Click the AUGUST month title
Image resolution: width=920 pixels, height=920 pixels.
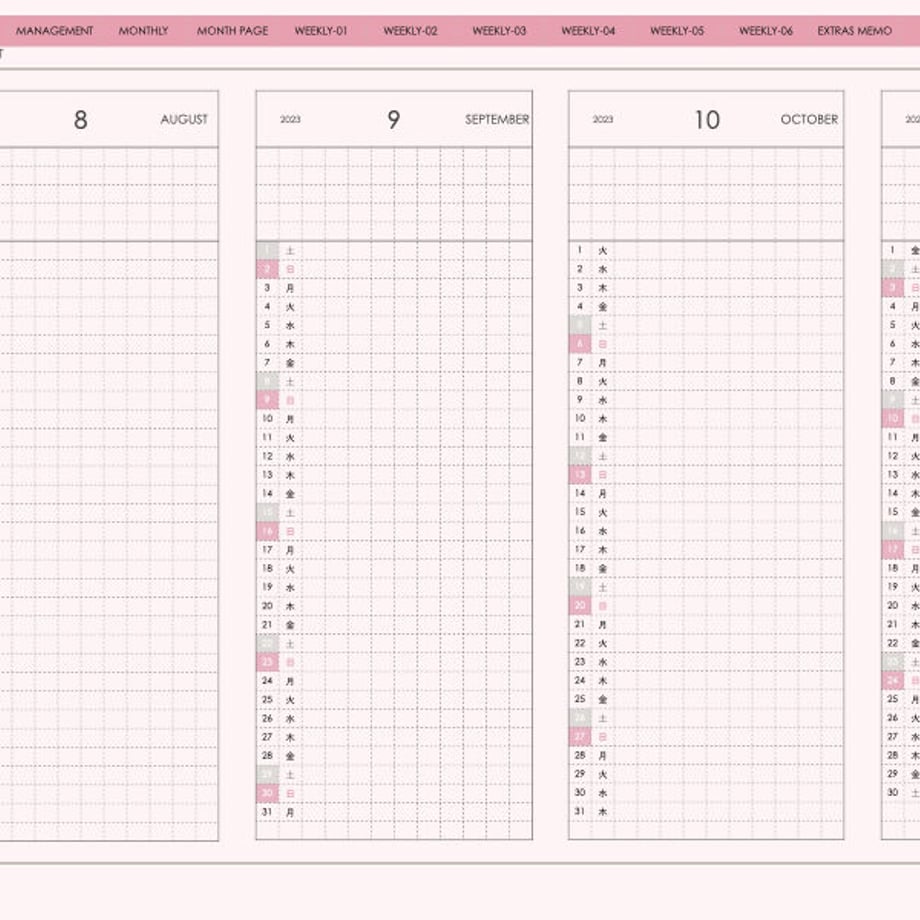(184, 119)
